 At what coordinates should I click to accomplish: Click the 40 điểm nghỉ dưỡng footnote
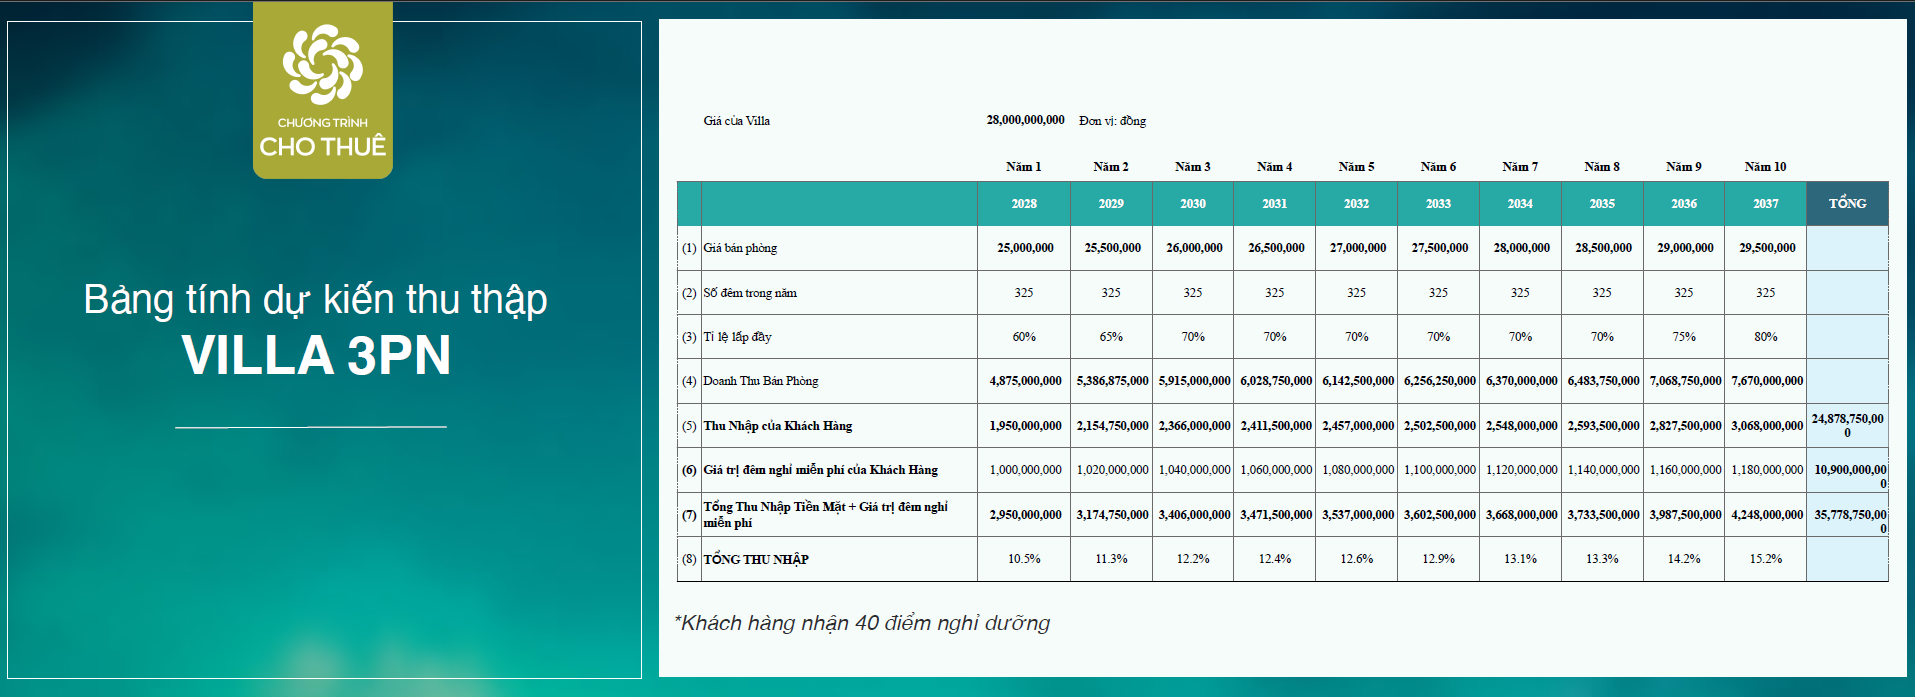tap(863, 623)
